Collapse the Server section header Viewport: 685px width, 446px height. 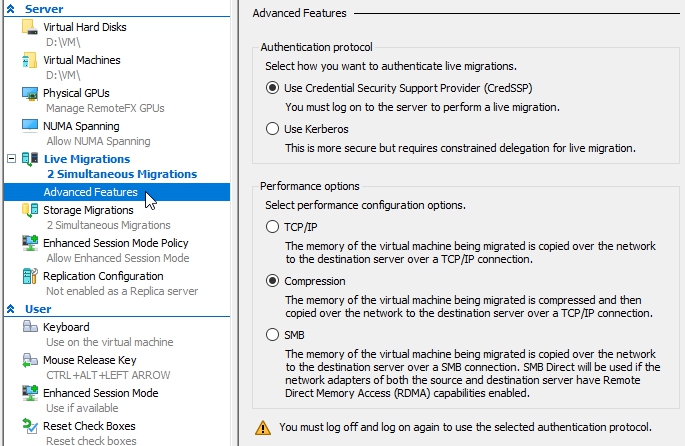point(11,9)
